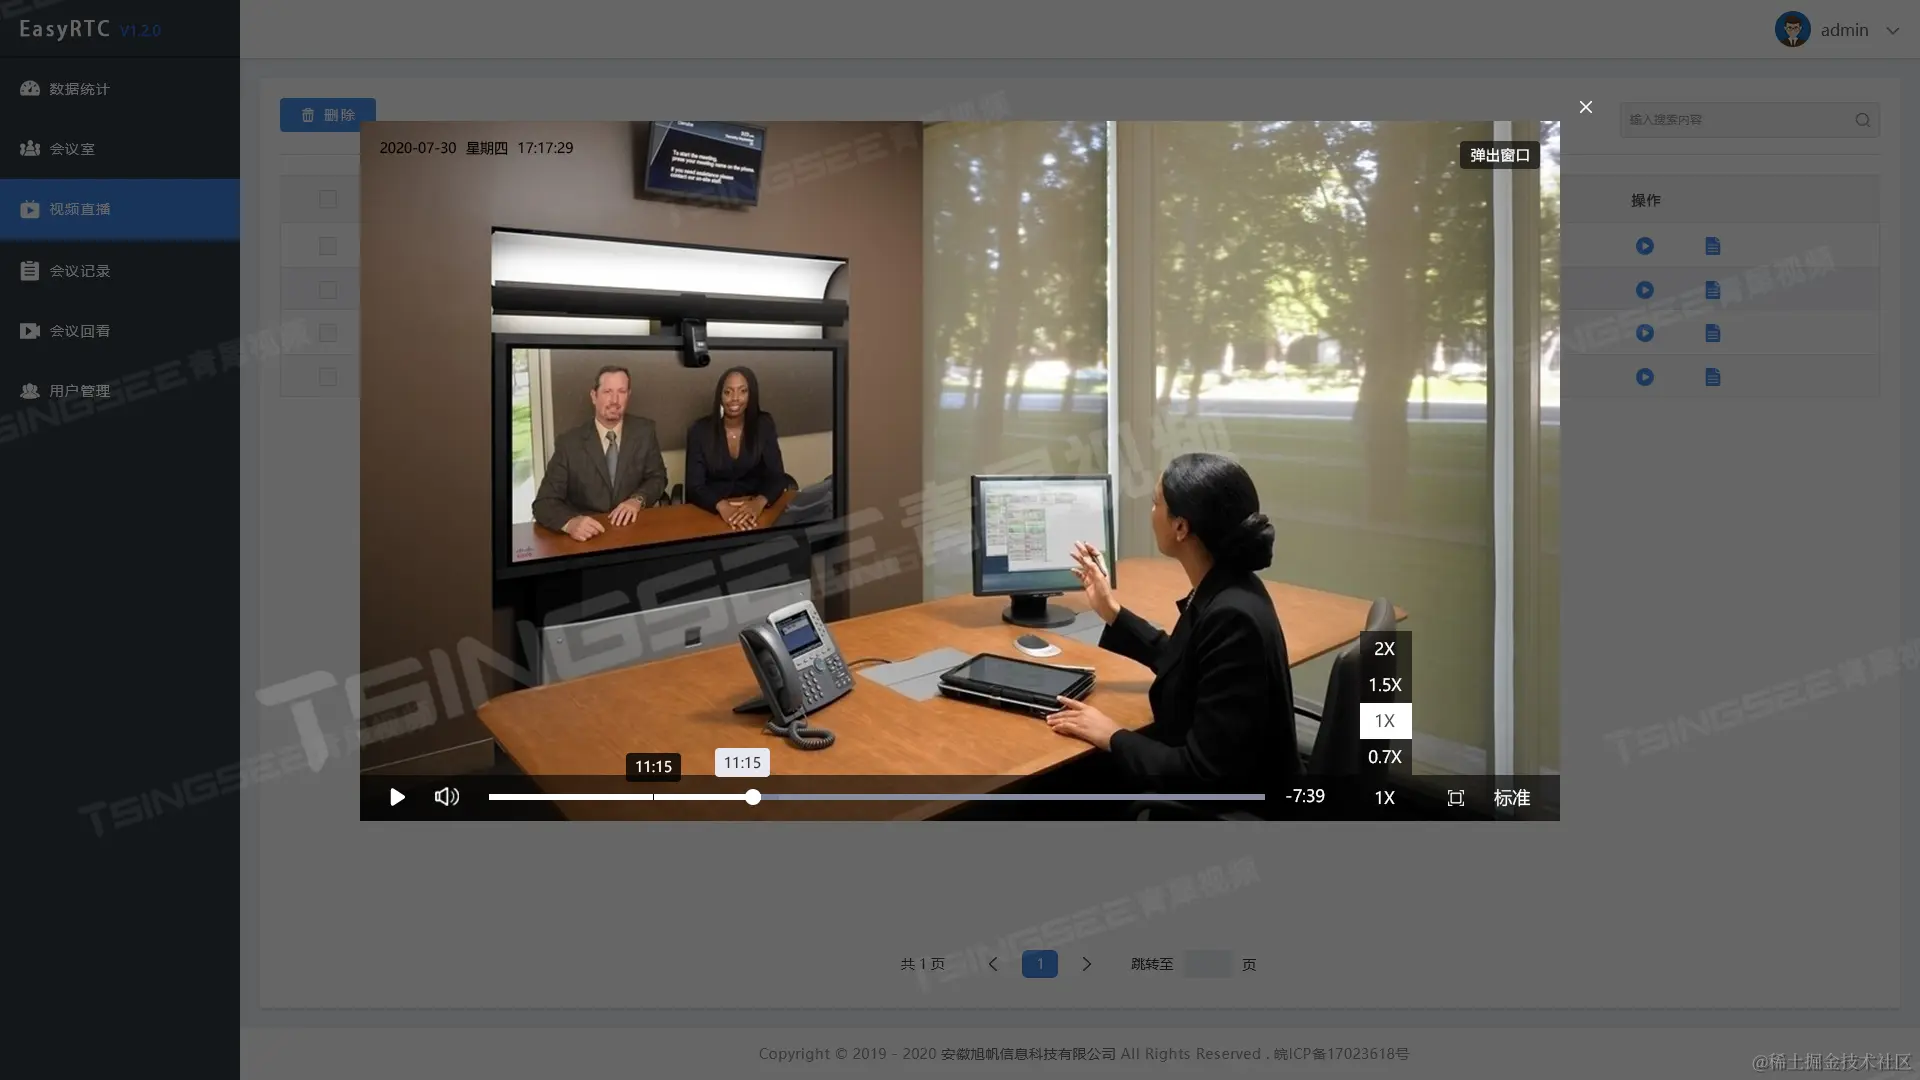Click play icon in first table row

pos(1645,246)
